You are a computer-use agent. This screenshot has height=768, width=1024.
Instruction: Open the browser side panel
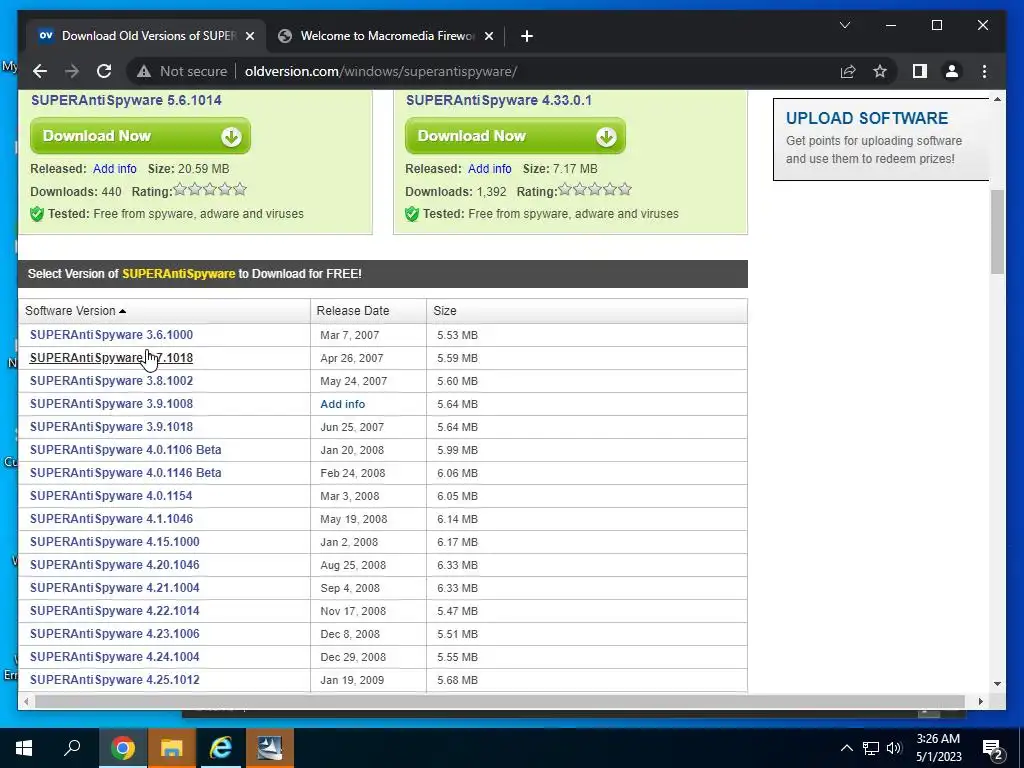pyautogui.click(x=920, y=71)
